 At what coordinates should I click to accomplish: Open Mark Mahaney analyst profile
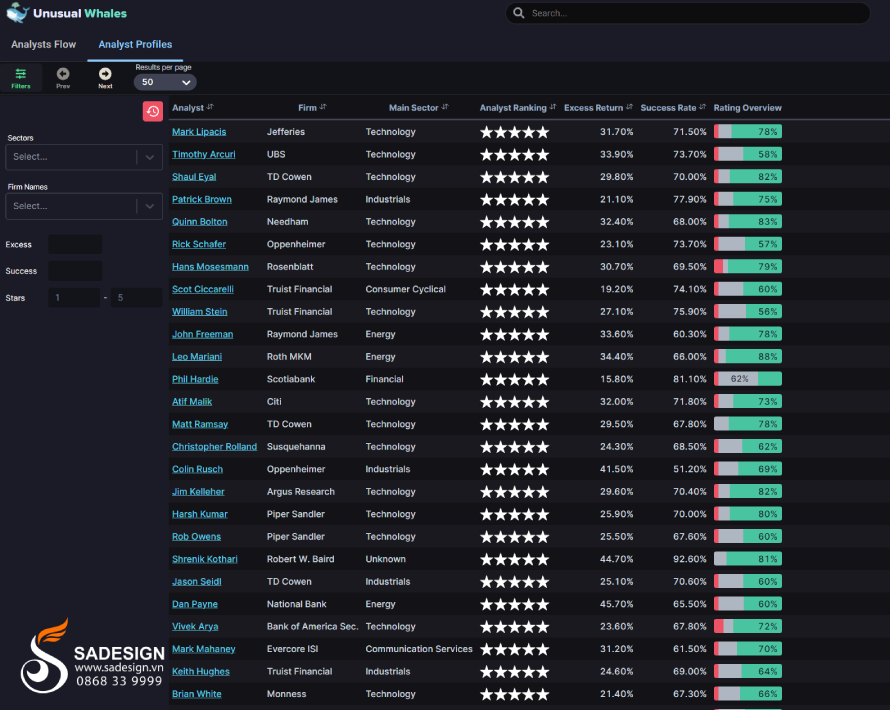204,649
